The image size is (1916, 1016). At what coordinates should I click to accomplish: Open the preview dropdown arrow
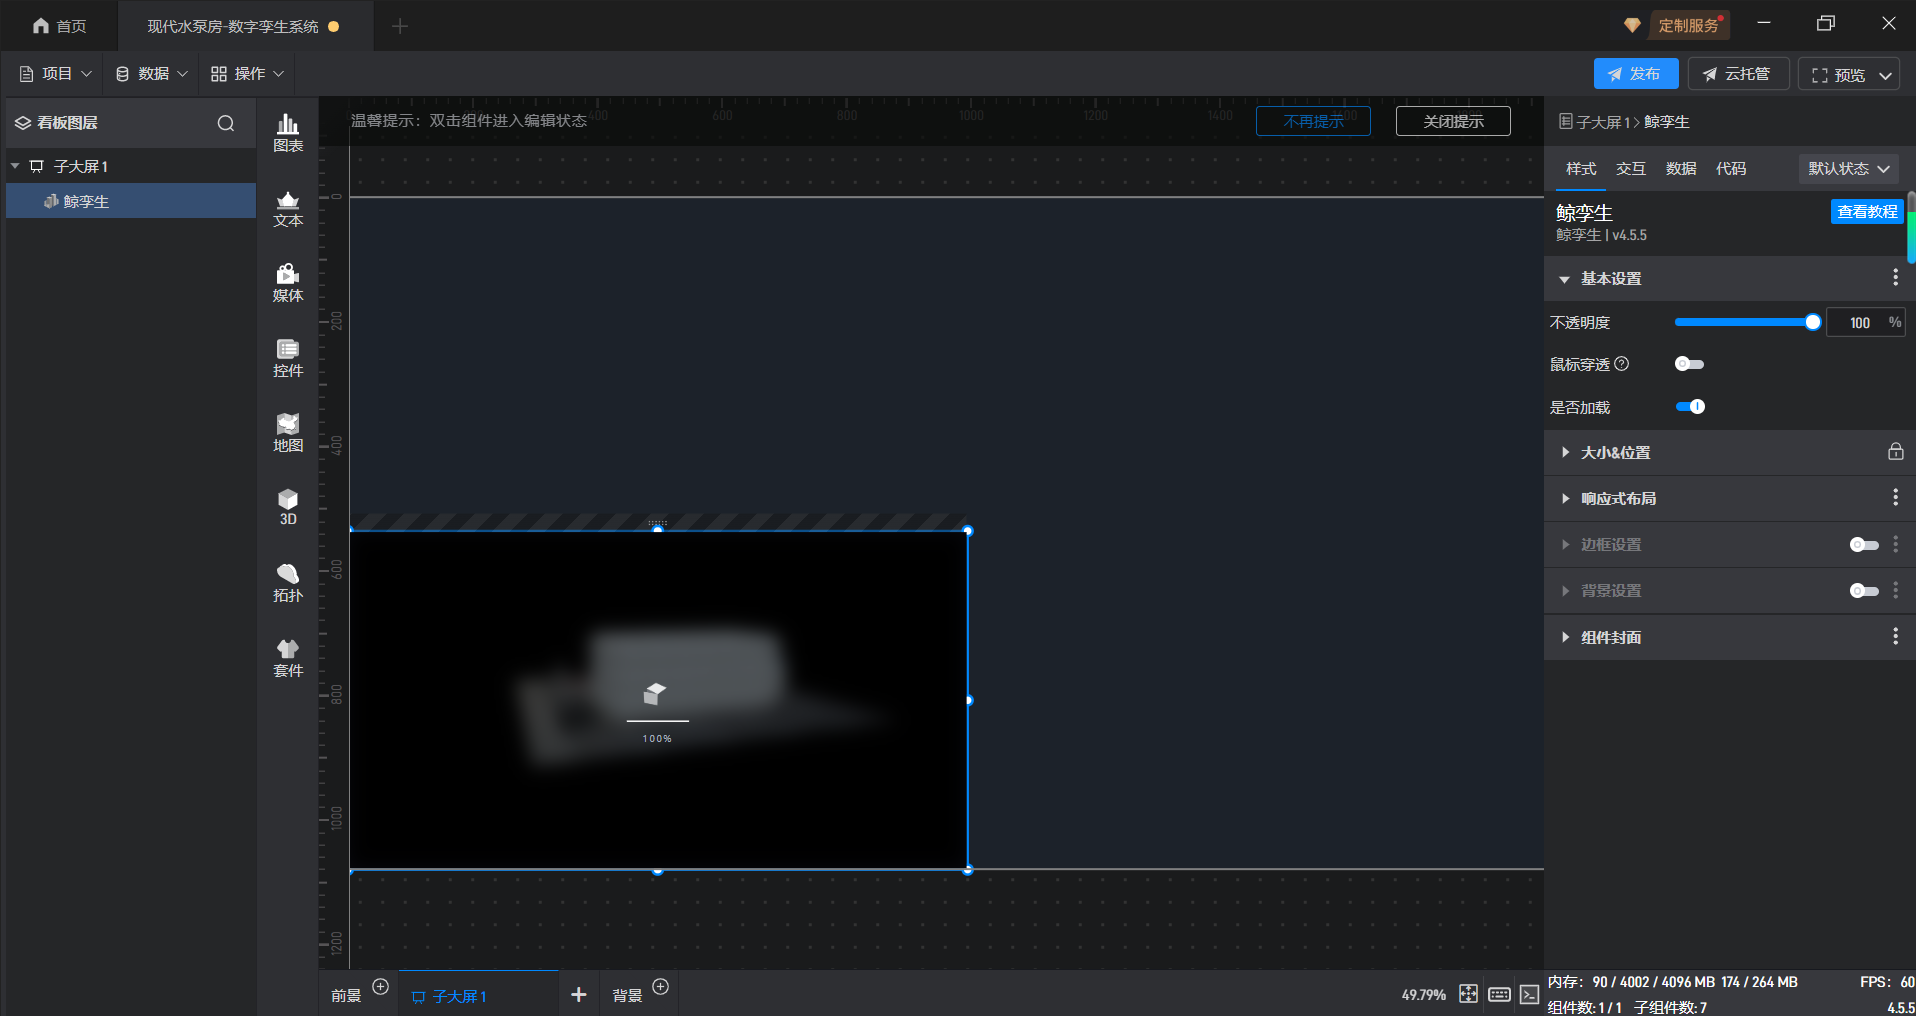[x=1885, y=75]
